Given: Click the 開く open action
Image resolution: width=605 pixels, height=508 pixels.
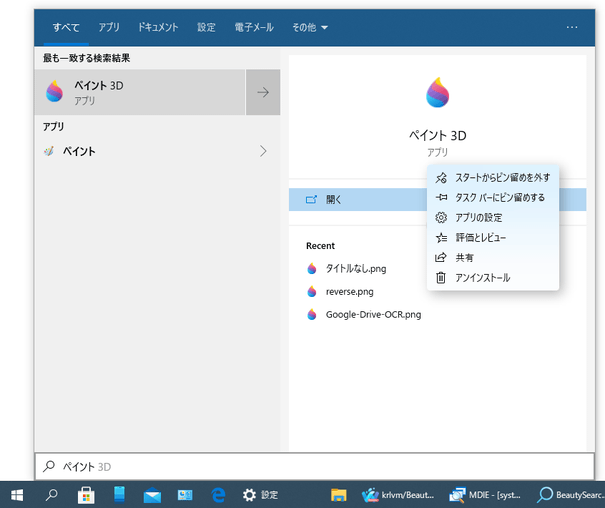Looking at the screenshot, I should (x=358, y=199).
